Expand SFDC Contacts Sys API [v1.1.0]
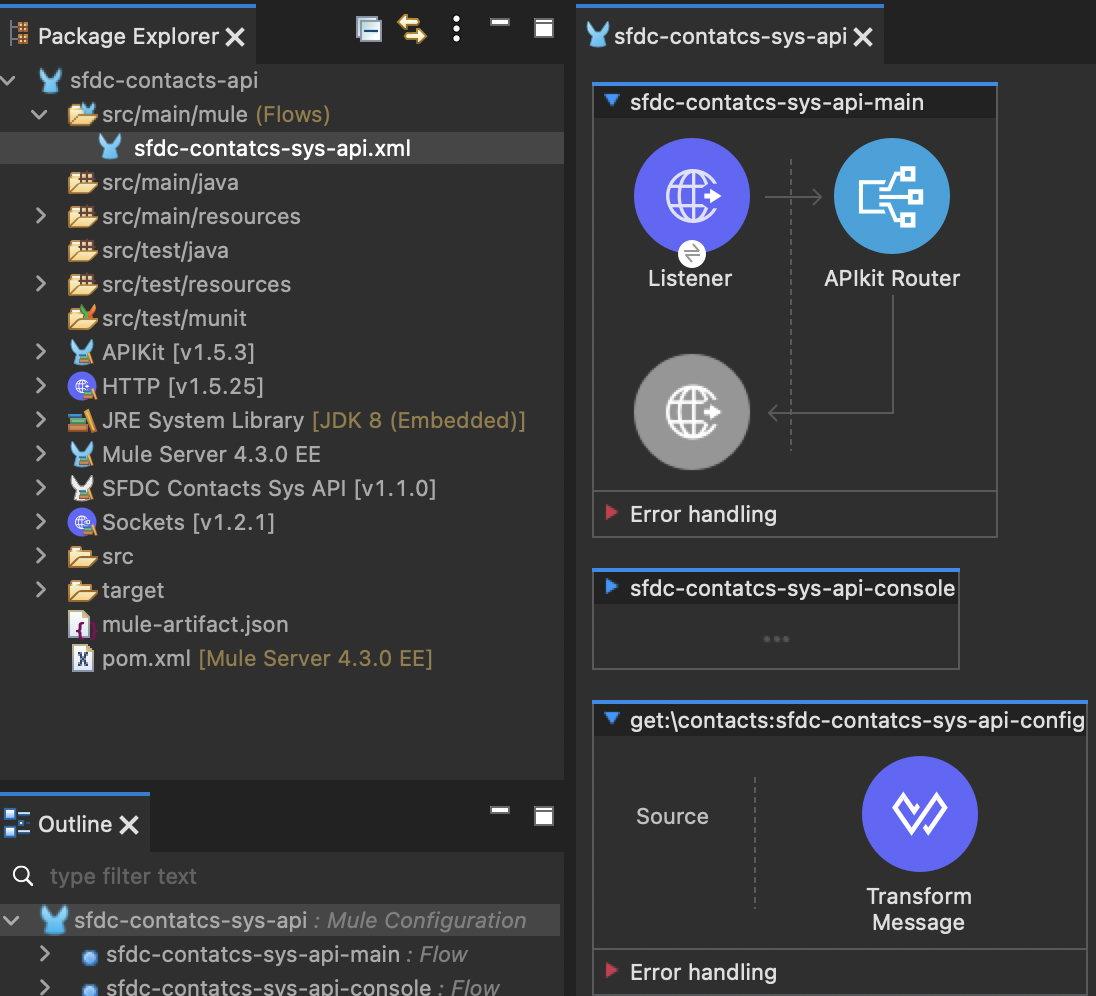The image size is (1096, 996). pyautogui.click(x=41, y=487)
